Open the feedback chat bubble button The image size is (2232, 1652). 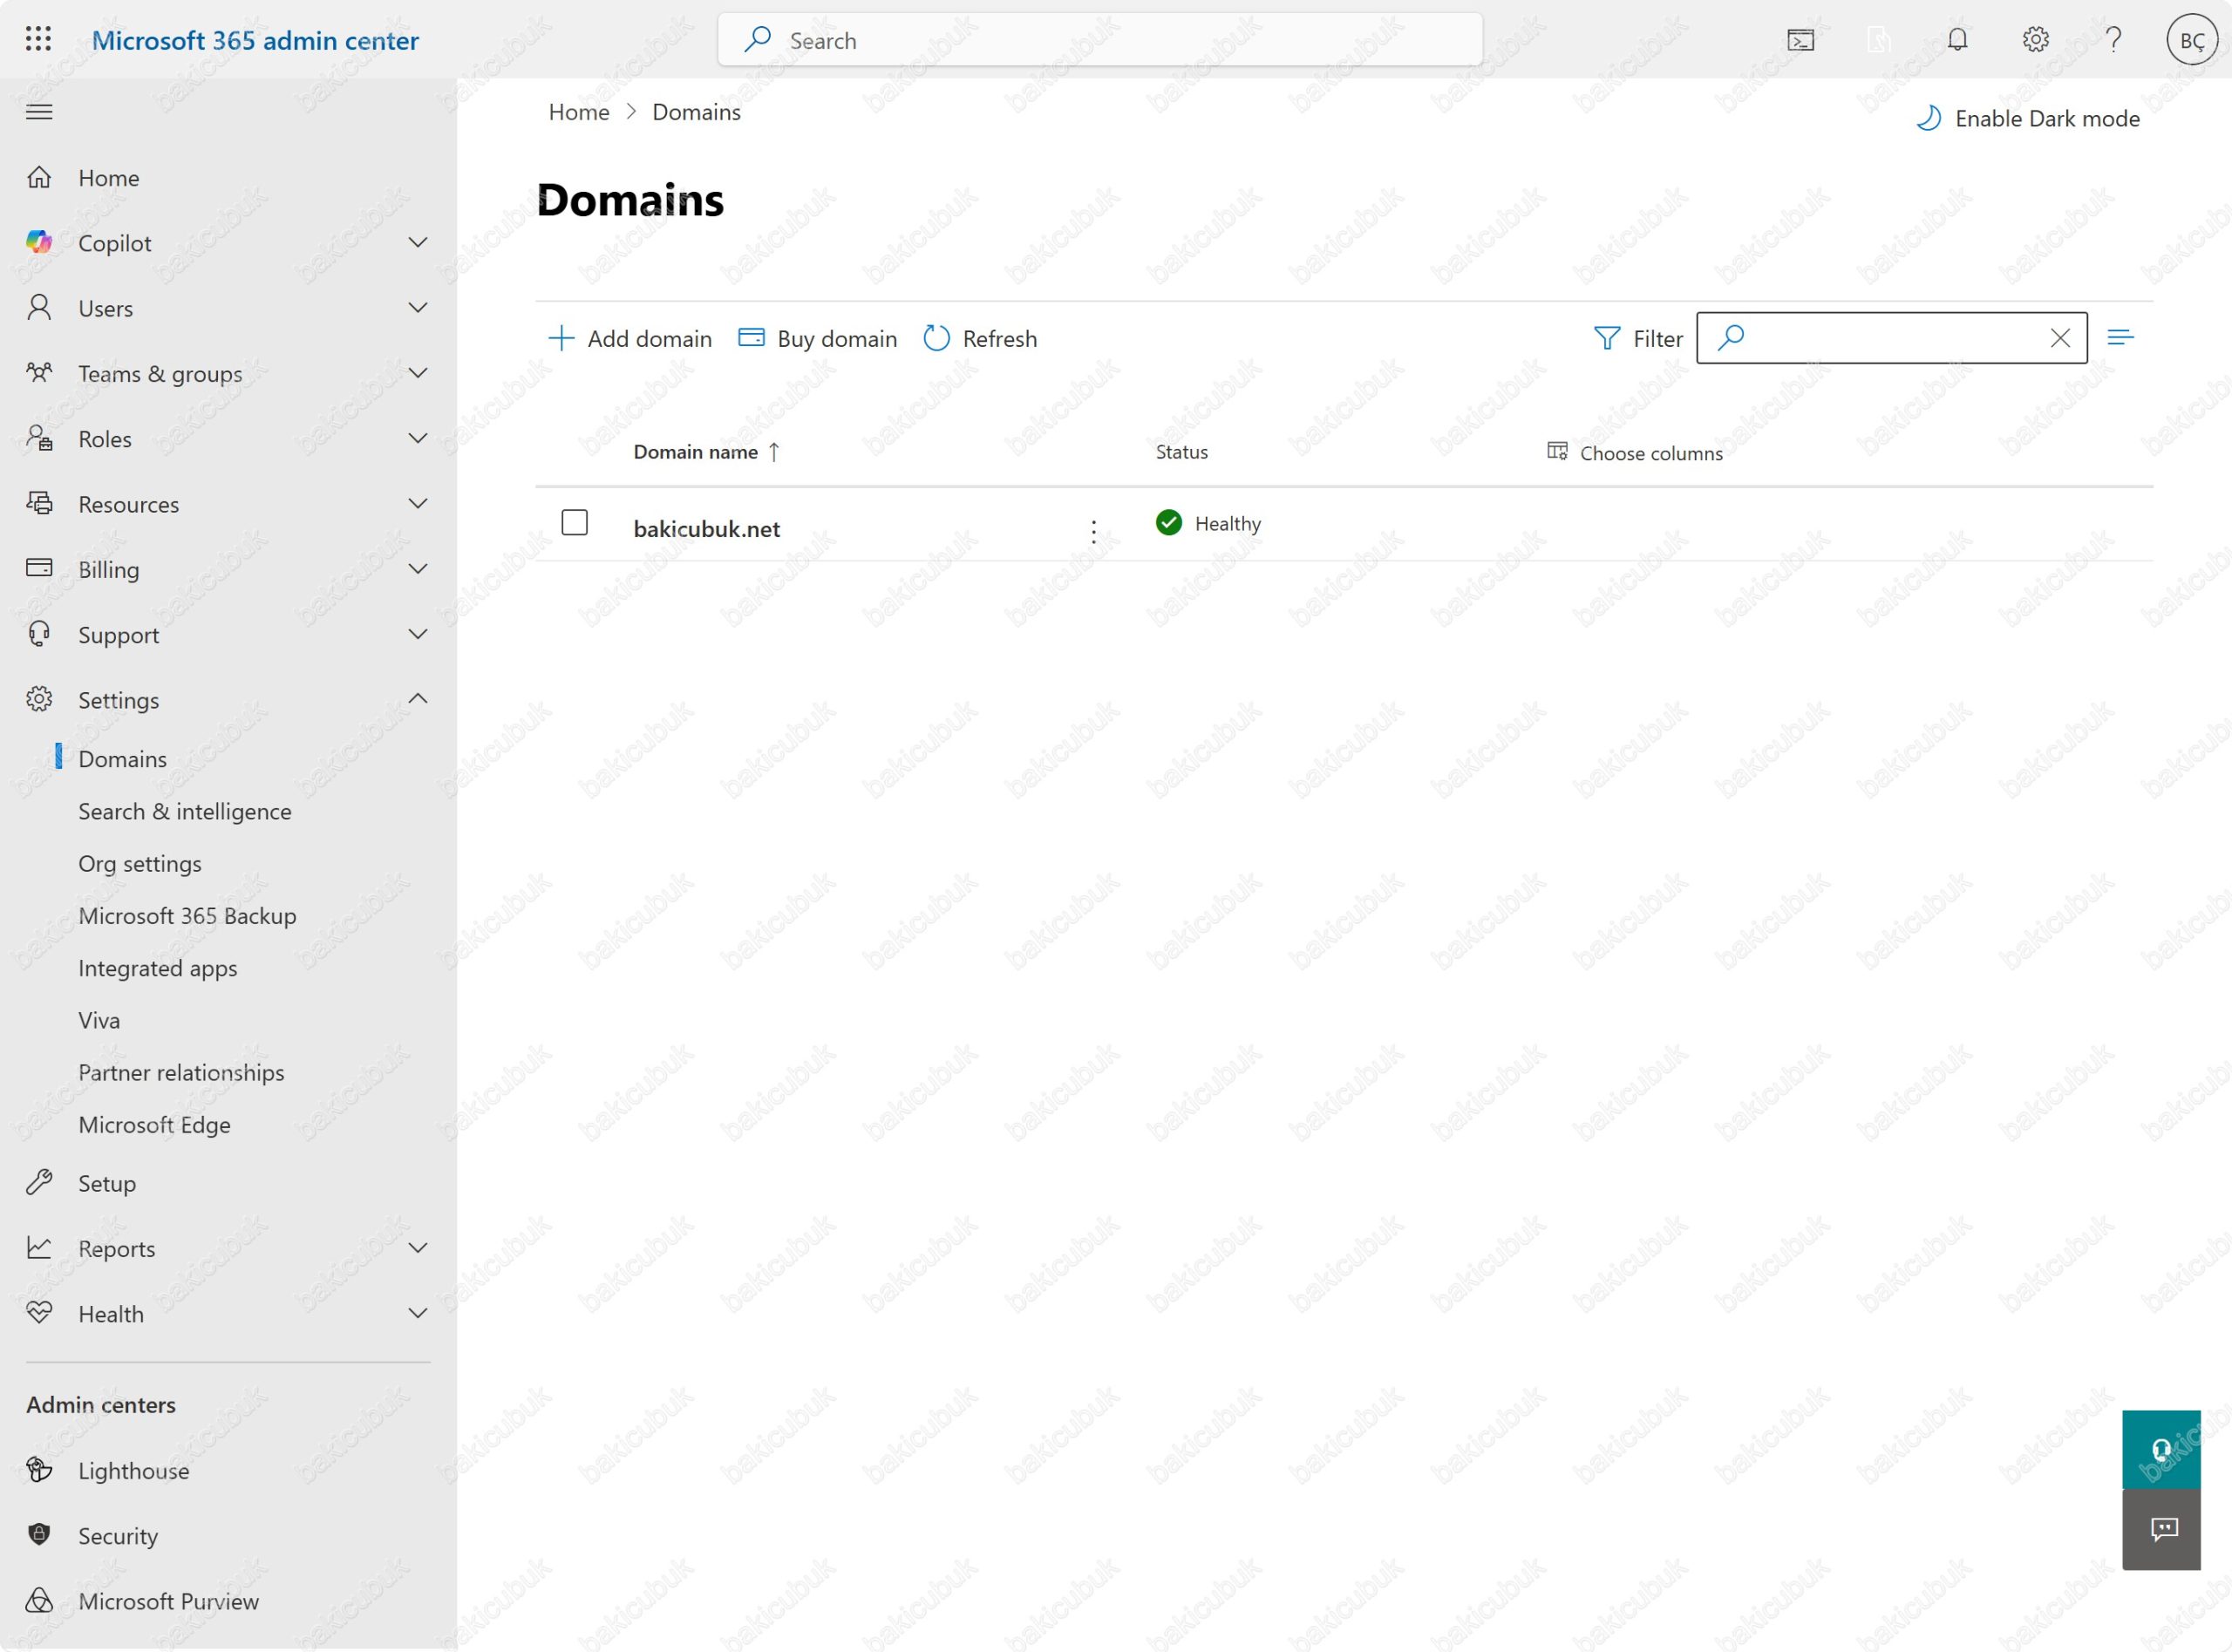[x=2161, y=1529]
